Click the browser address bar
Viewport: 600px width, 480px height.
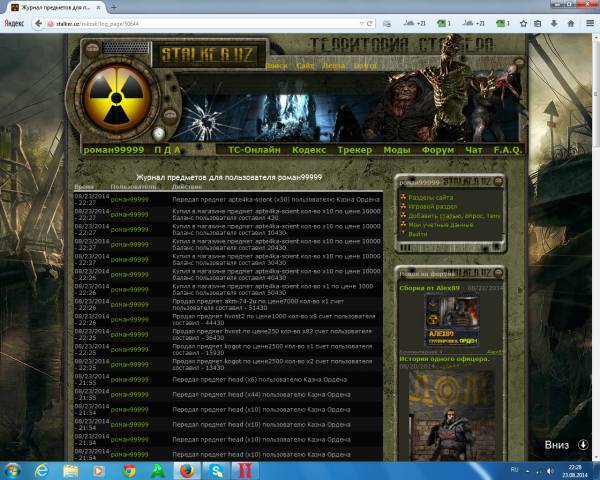pyautogui.click(x=200, y=22)
